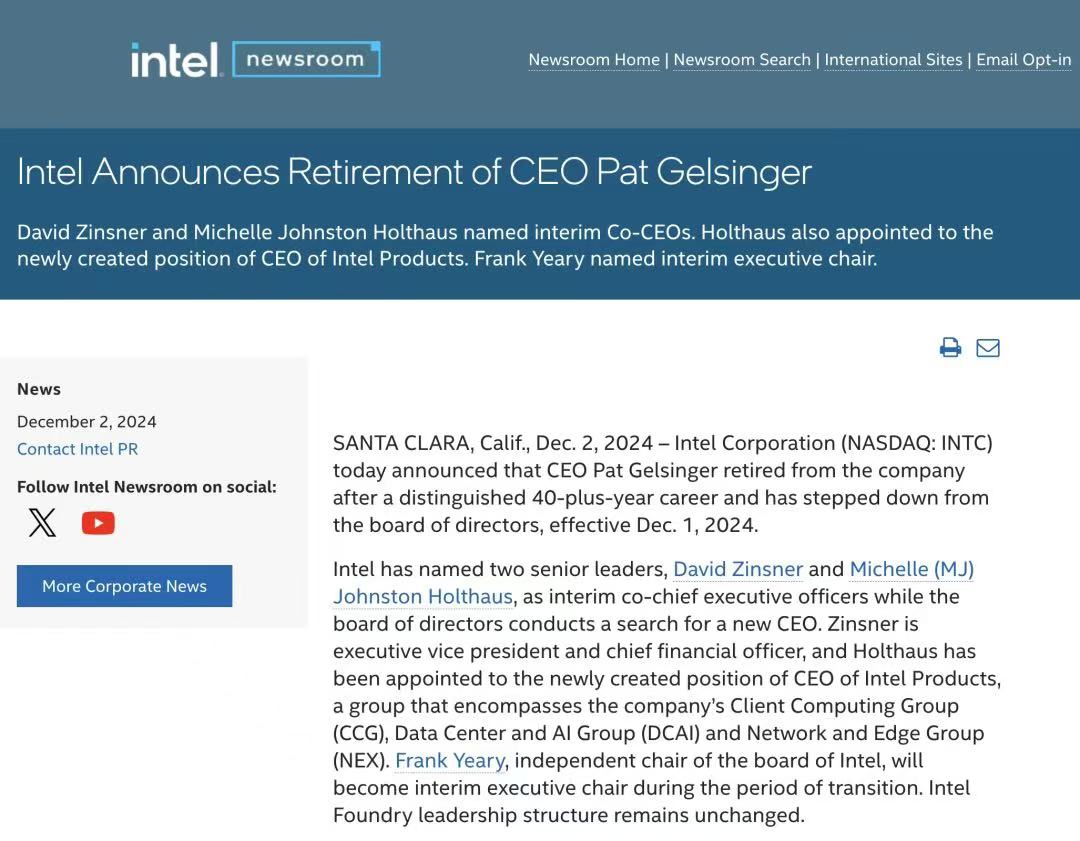This screenshot has height=841, width=1080.
Task: Click the "Follow Intel Newsroom on social" heading
Action: coord(147,487)
